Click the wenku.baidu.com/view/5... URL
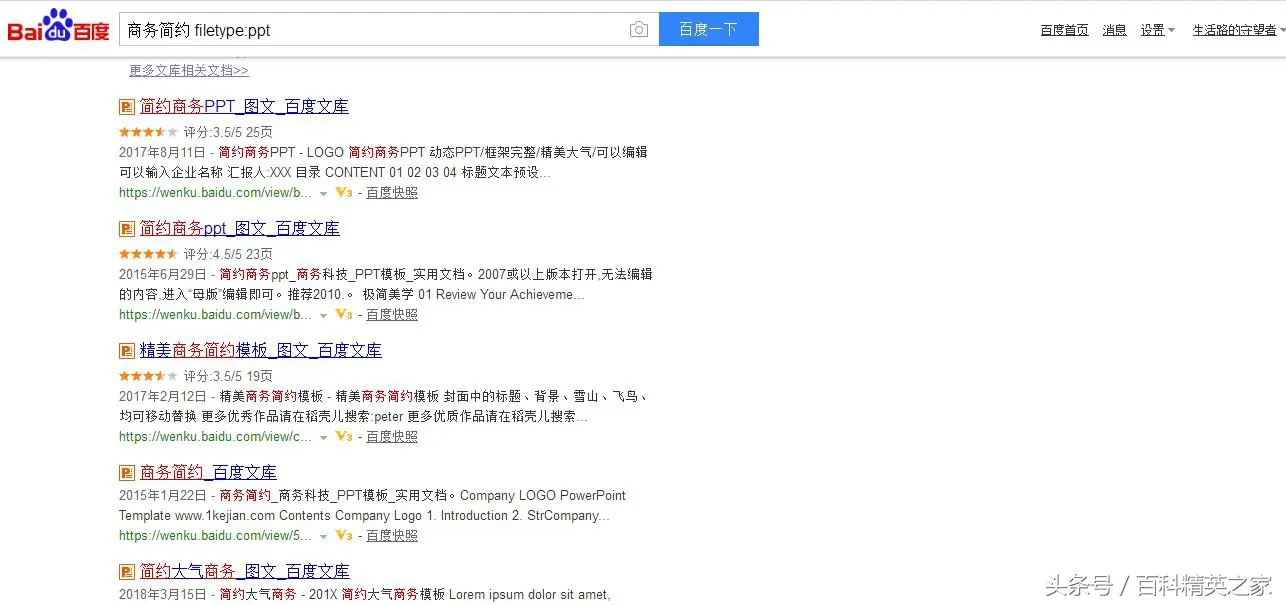This screenshot has height=605, width=1286. point(216,536)
